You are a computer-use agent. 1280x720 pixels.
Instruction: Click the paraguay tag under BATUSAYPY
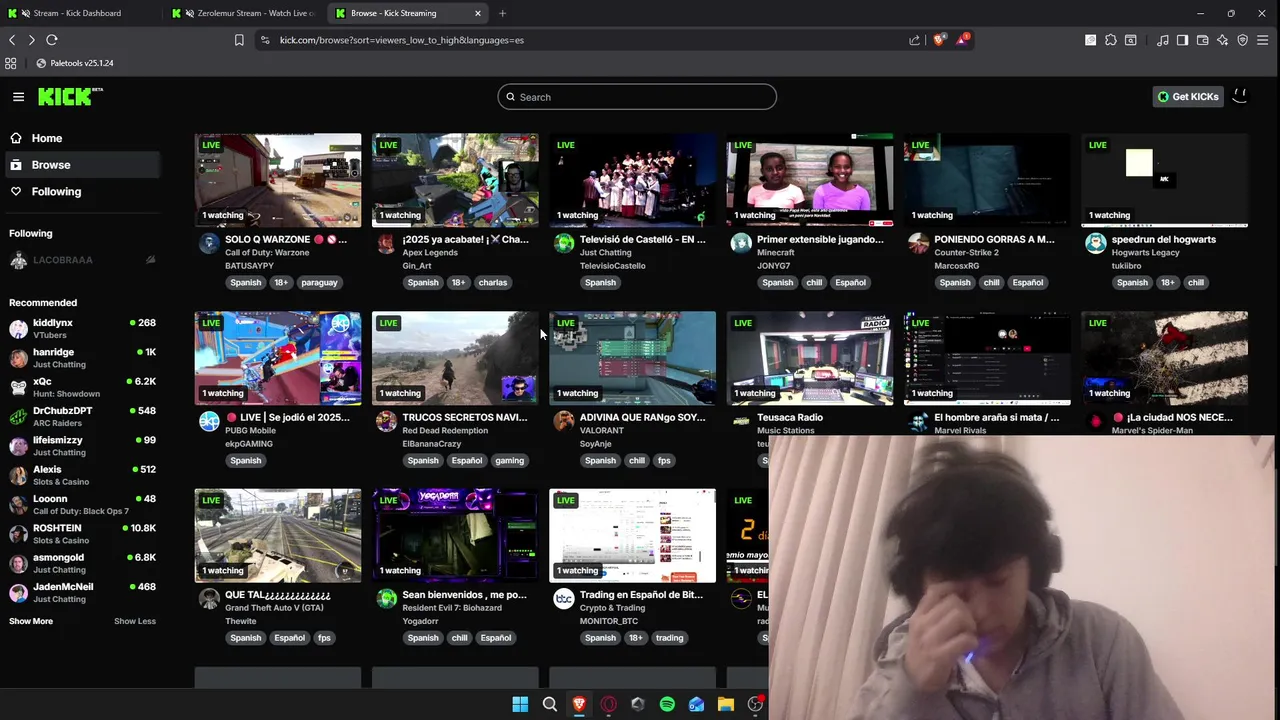pyautogui.click(x=319, y=283)
